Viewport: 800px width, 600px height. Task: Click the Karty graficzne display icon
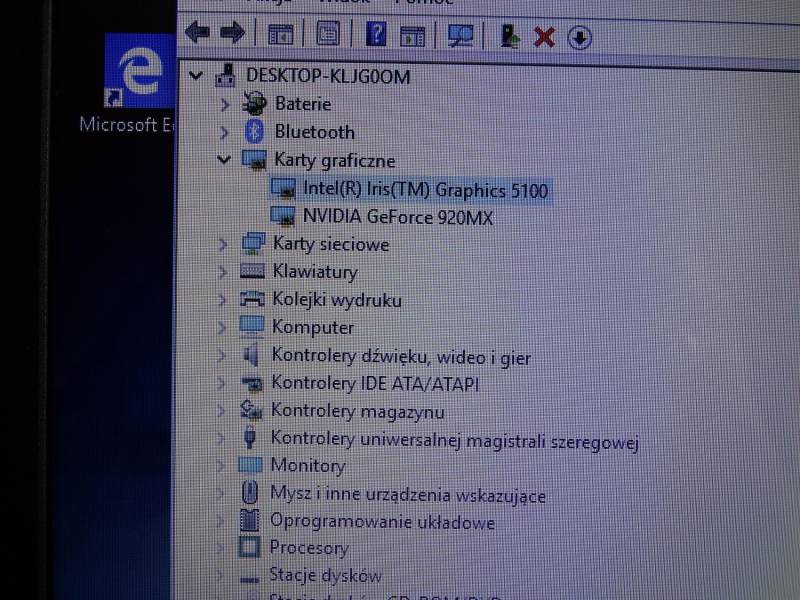click(254, 160)
